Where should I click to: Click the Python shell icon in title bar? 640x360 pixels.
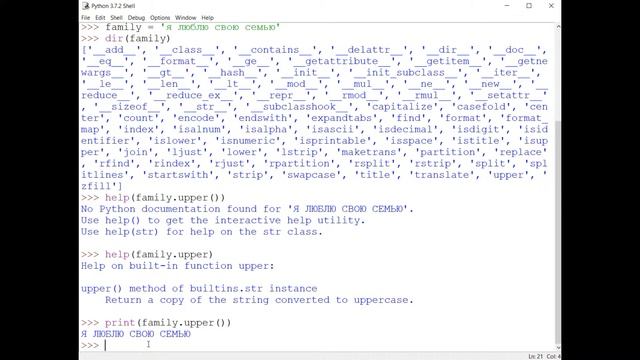86,6
